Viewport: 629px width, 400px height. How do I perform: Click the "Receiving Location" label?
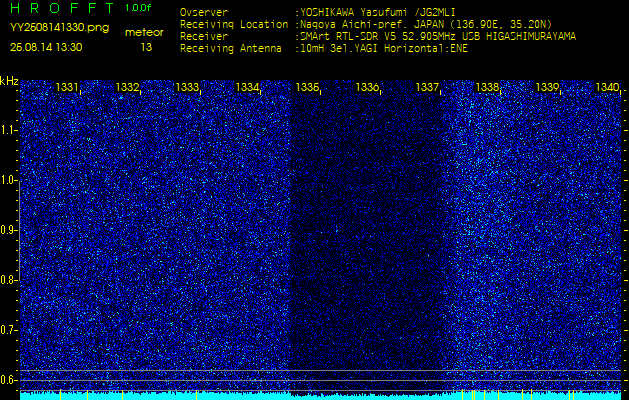[234, 25]
